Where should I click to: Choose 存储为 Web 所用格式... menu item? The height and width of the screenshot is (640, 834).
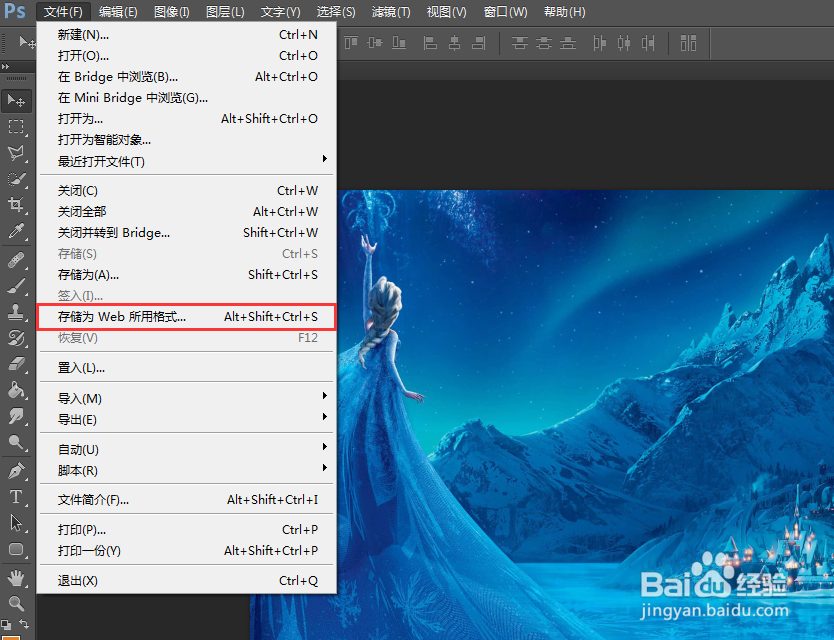tap(186, 317)
